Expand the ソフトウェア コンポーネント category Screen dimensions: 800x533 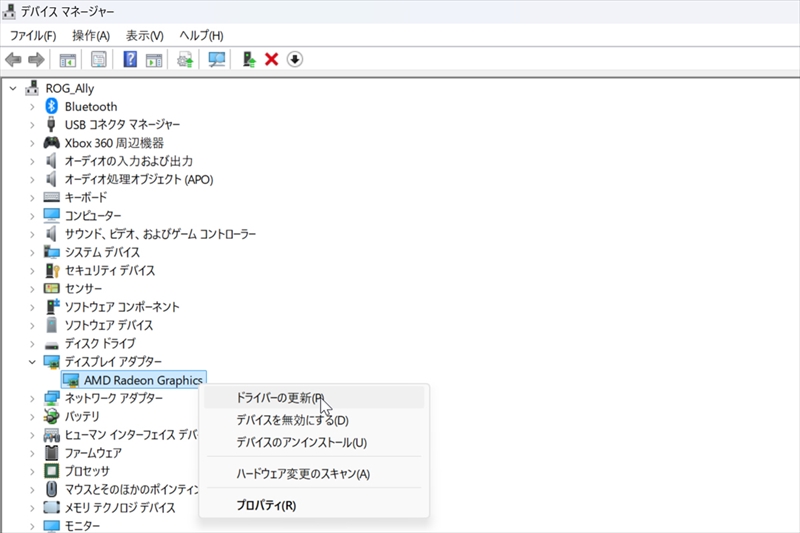(32, 307)
